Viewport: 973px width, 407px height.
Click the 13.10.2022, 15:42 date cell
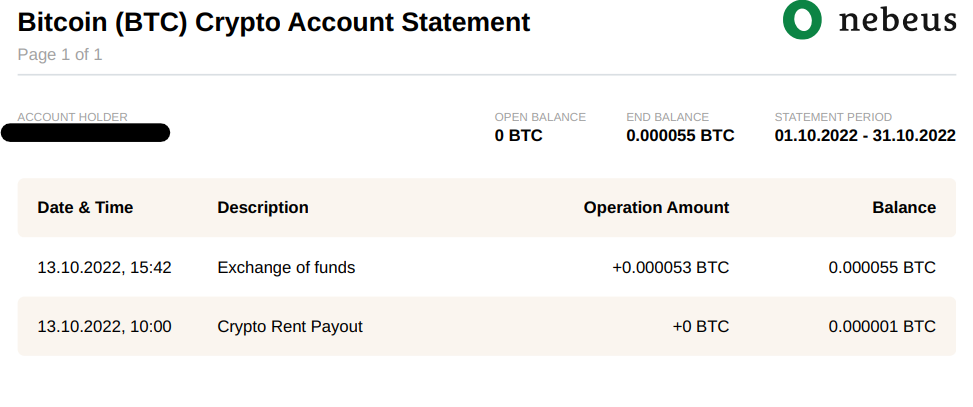tap(104, 267)
